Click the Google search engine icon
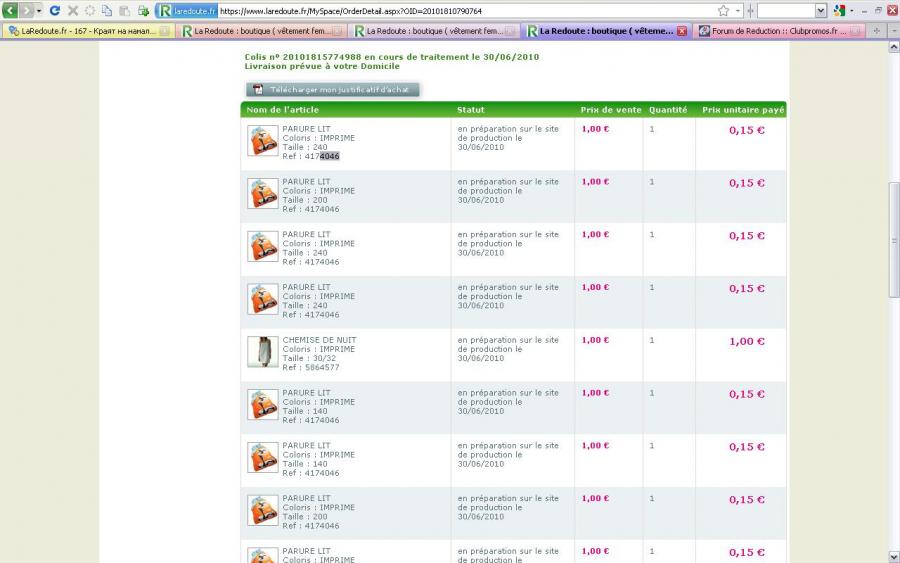 (x=838, y=10)
